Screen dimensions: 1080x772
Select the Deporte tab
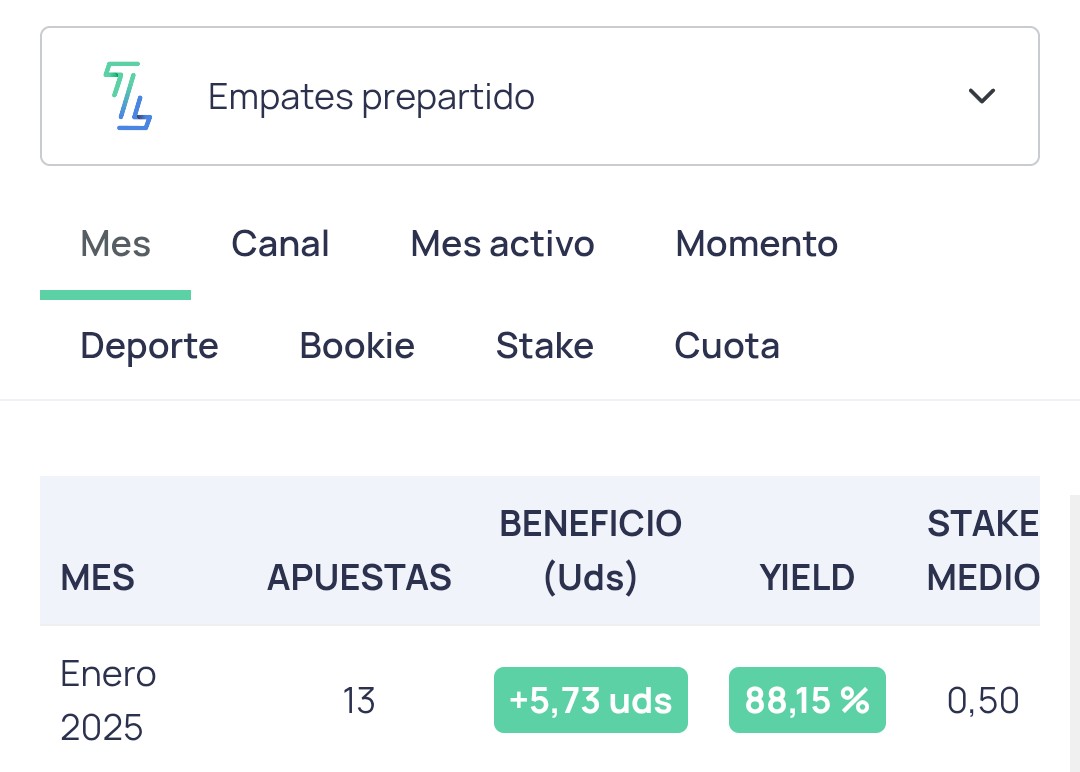pos(149,346)
